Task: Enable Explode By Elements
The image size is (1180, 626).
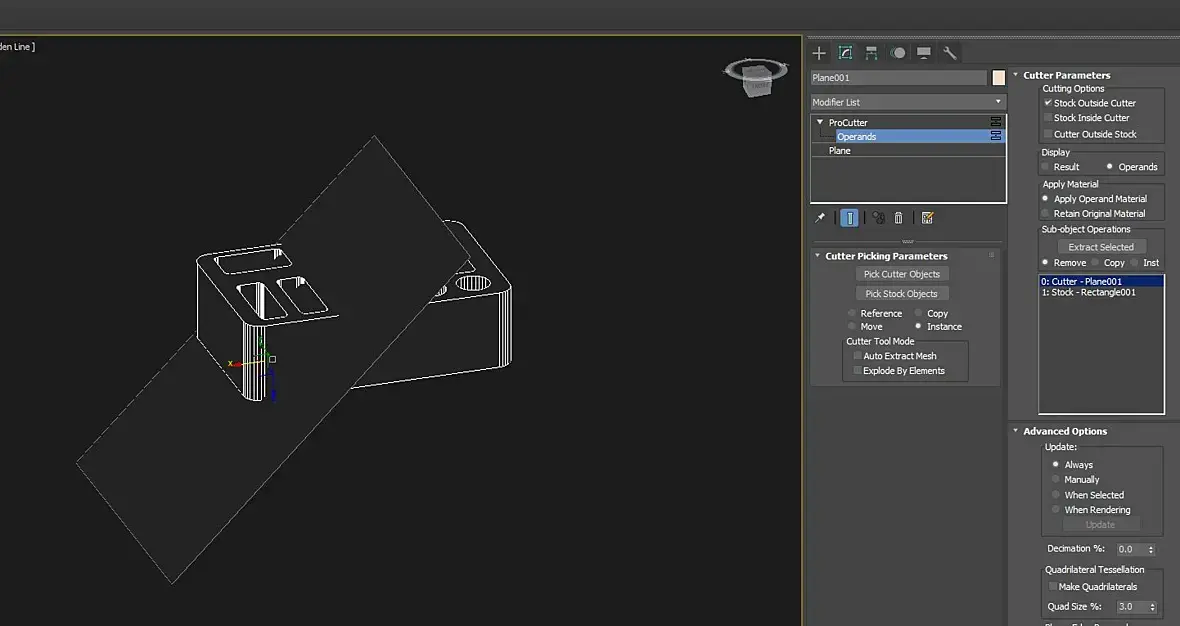Action: (857, 370)
